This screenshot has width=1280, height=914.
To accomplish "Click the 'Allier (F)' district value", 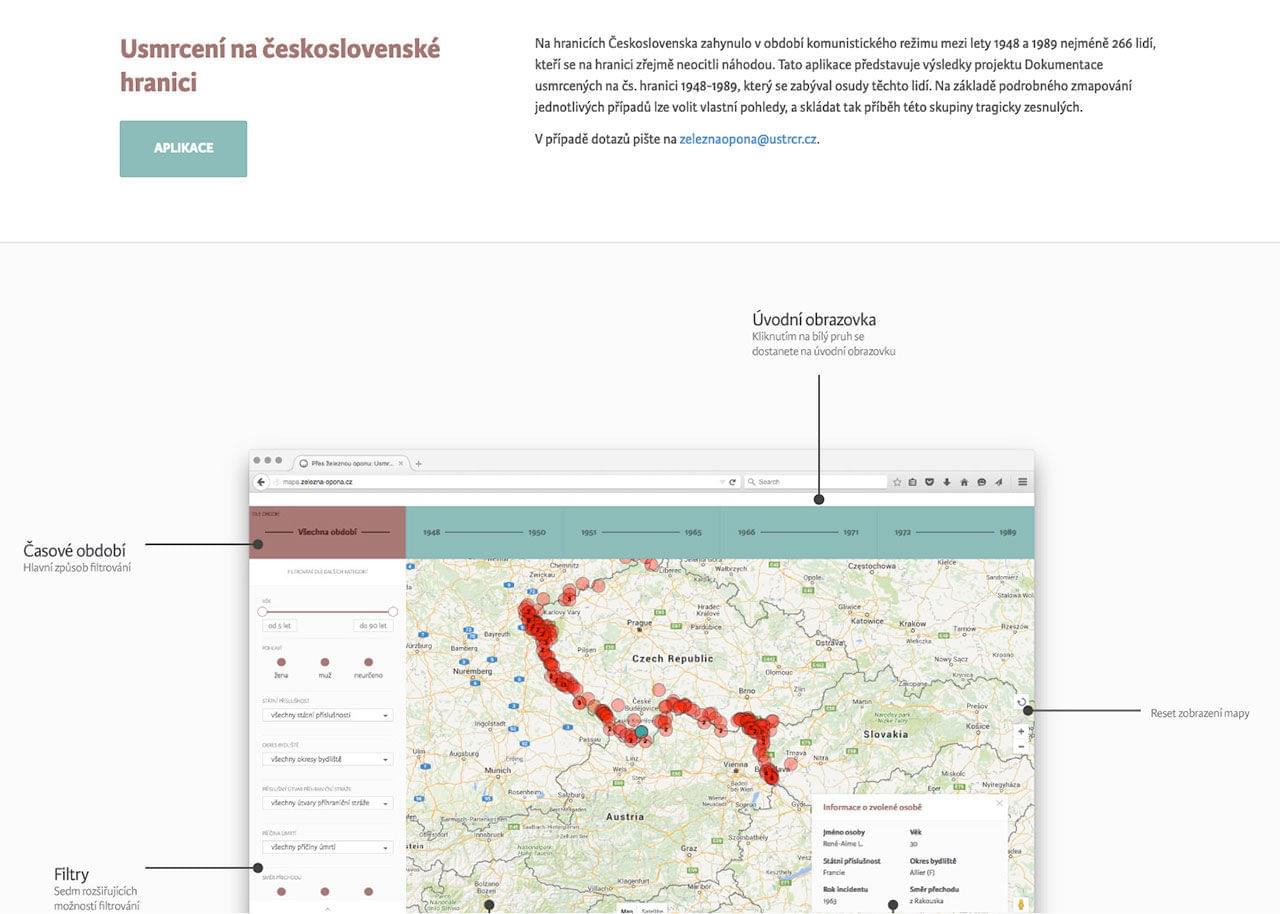I will coord(922,872).
